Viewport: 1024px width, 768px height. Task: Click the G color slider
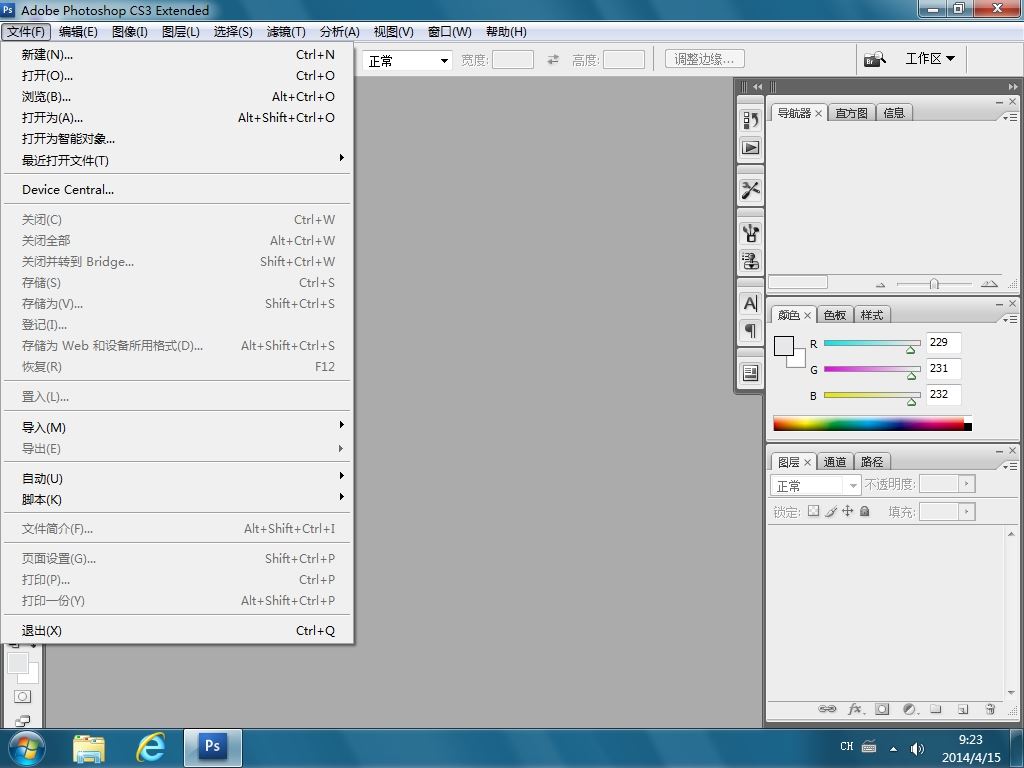coord(872,370)
